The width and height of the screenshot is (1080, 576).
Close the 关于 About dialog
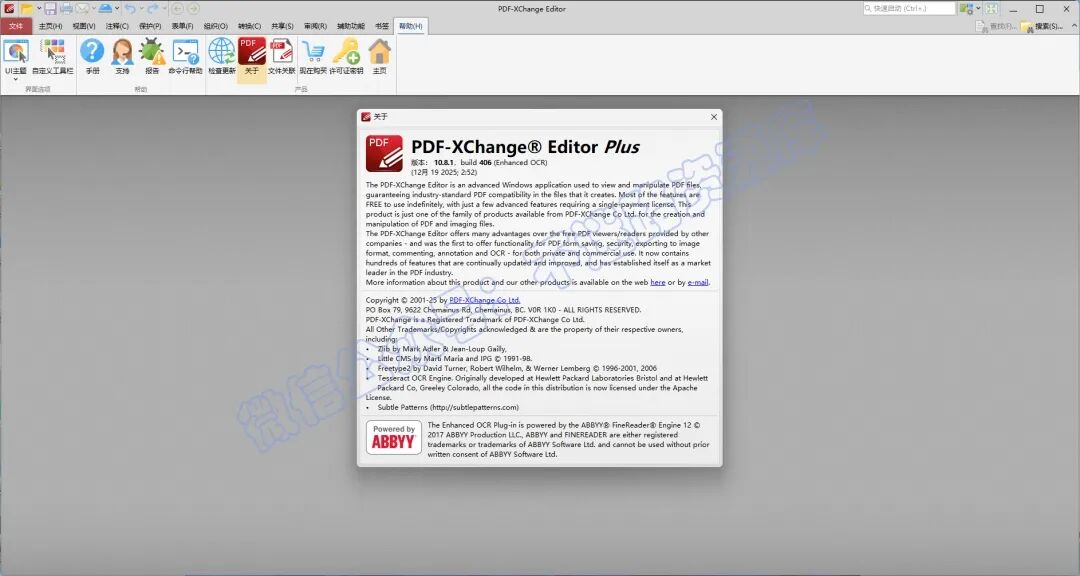point(714,117)
